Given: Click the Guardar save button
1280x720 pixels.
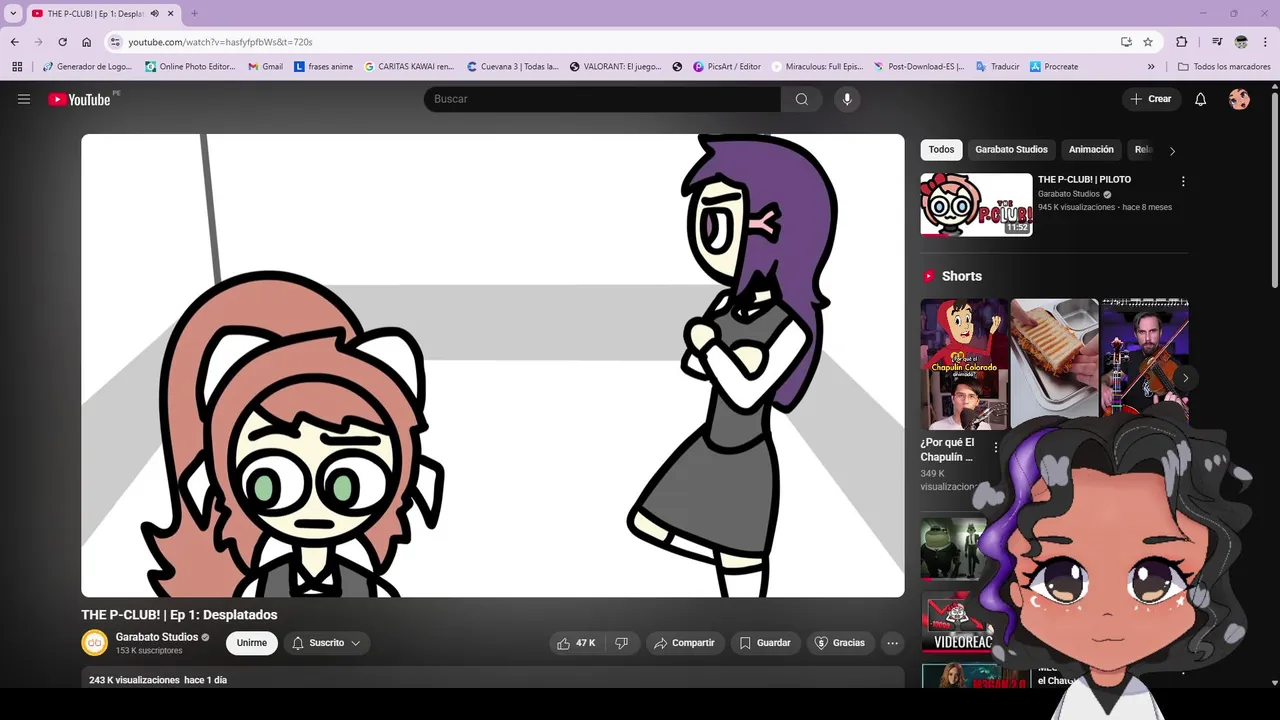Looking at the screenshot, I should point(765,643).
